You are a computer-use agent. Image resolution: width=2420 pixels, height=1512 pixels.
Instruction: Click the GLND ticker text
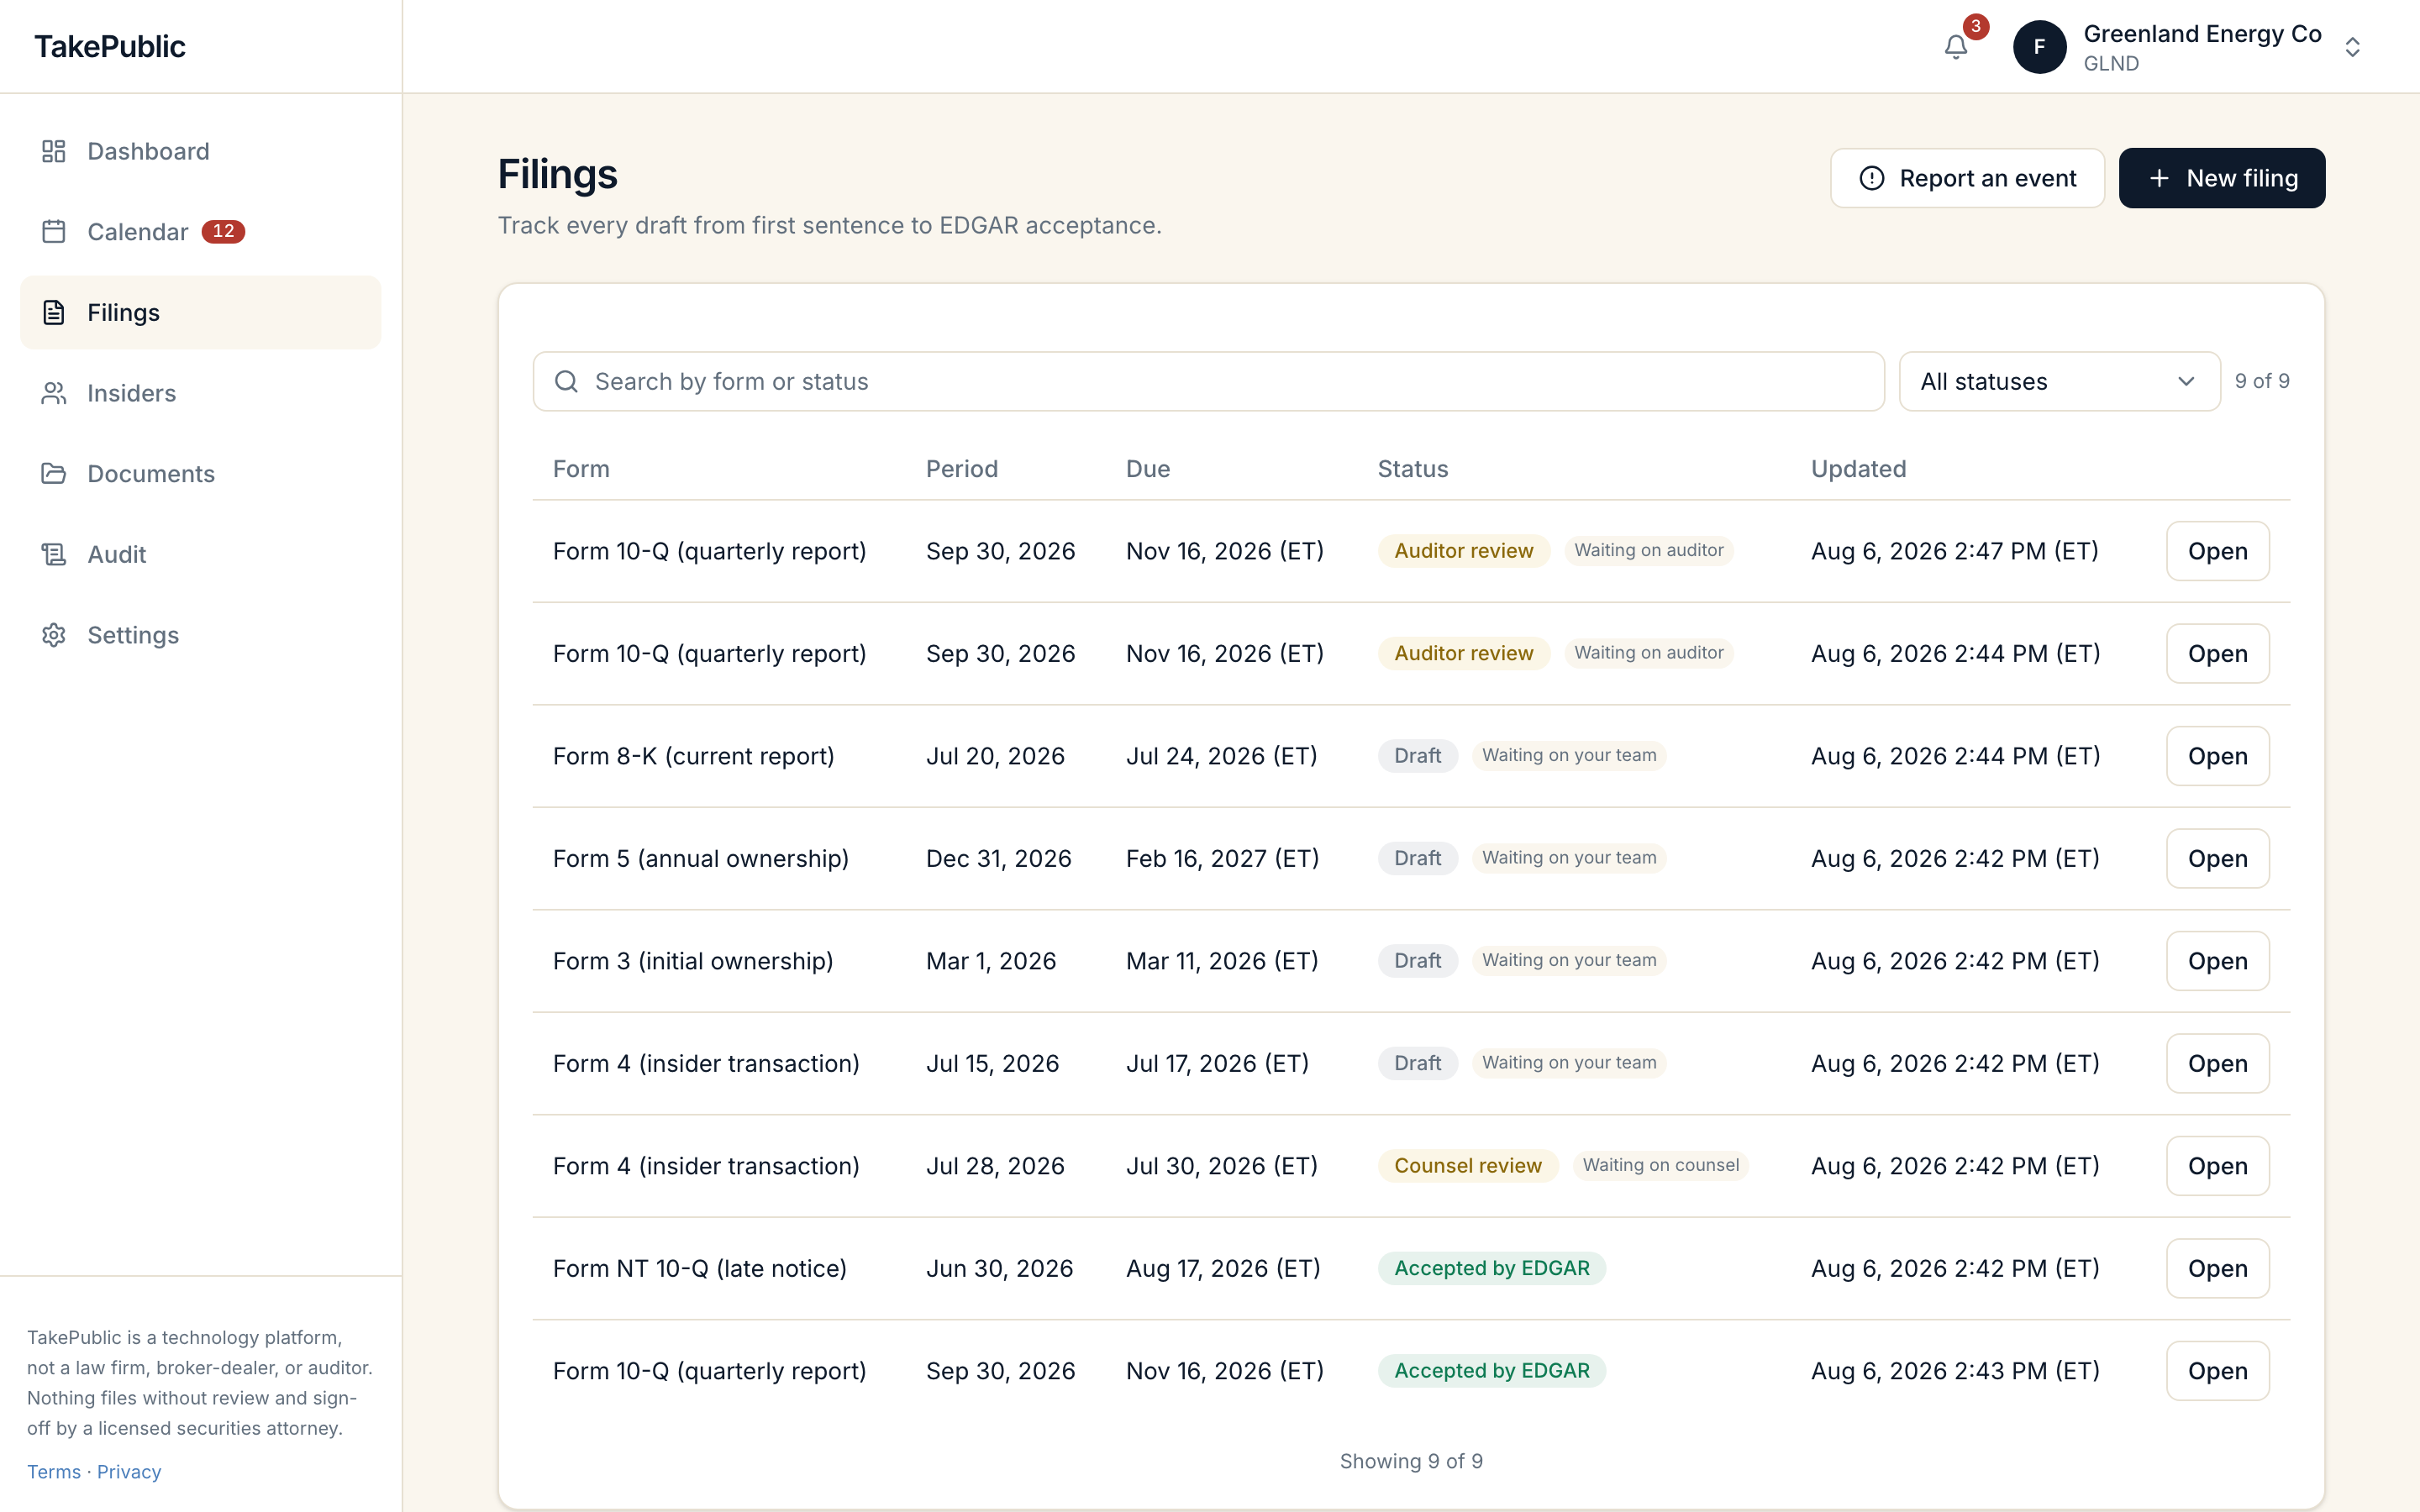coord(2111,63)
